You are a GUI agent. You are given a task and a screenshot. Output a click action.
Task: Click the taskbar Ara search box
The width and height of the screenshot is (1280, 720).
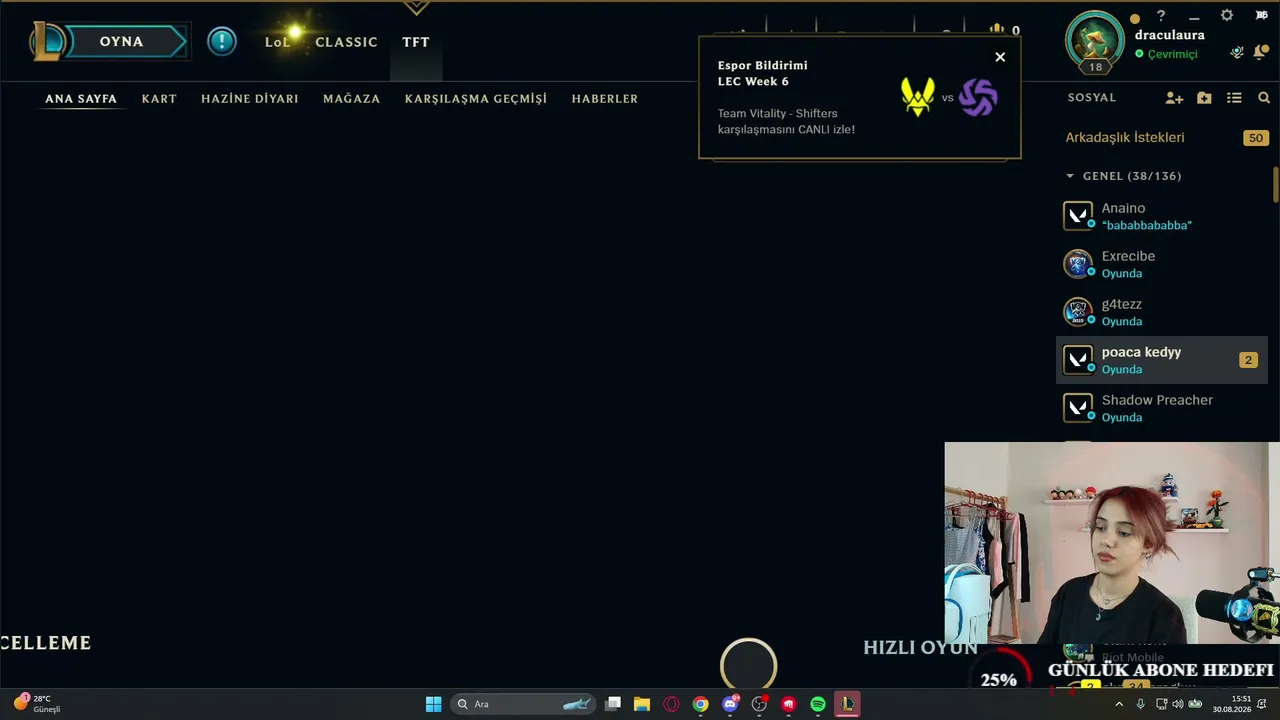pos(521,704)
